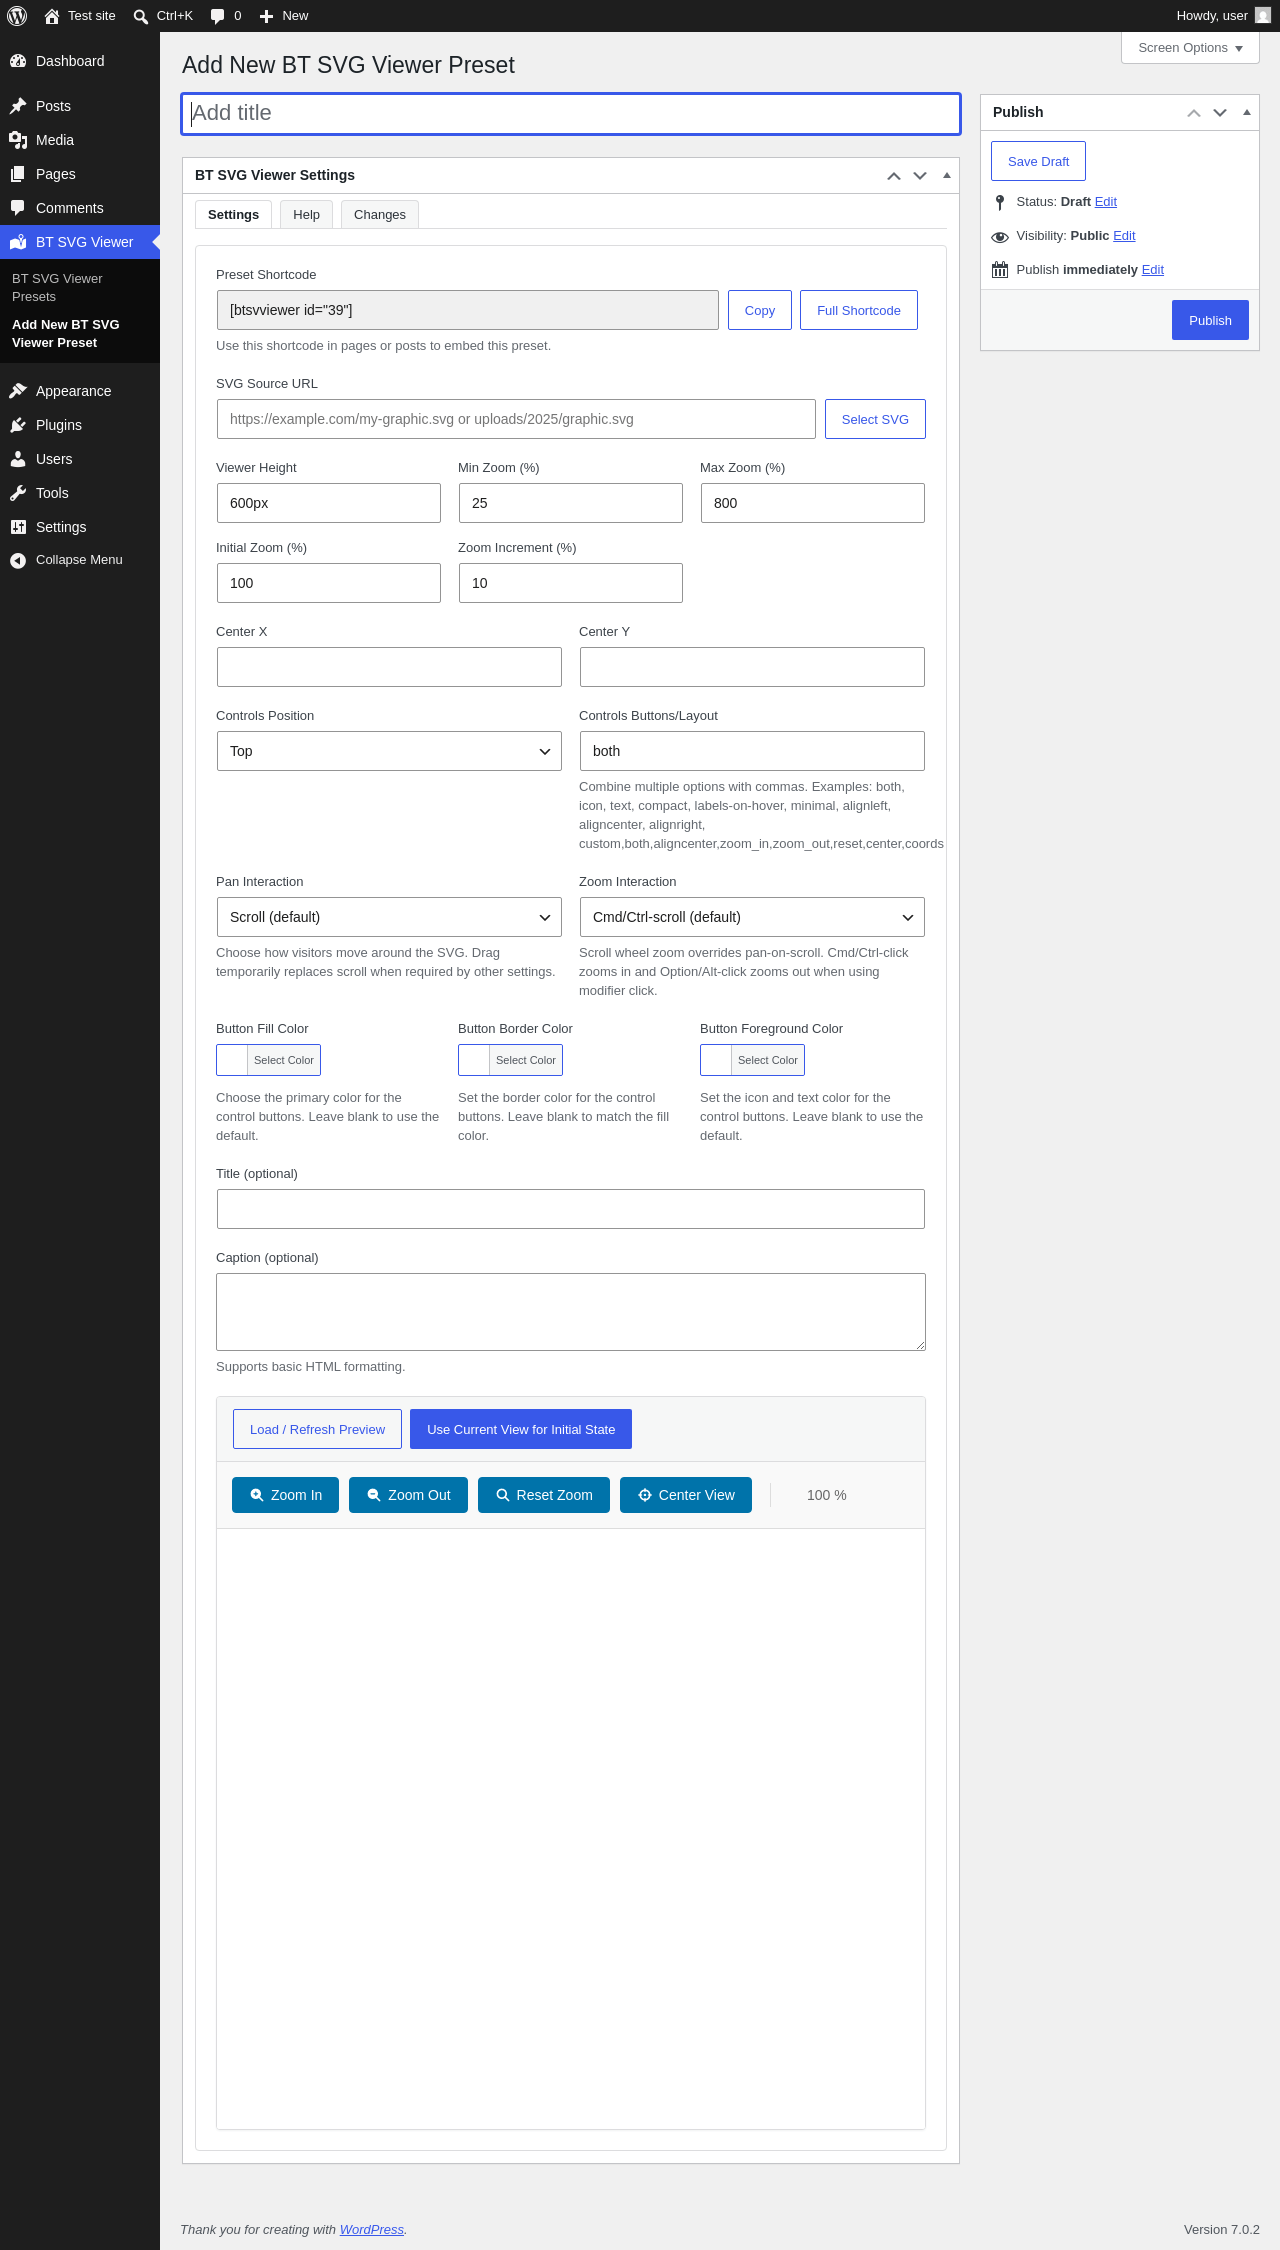Select Add New BT SVG Viewer Preset
Screen dimensions: 1280x2250
[x=80, y=334]
